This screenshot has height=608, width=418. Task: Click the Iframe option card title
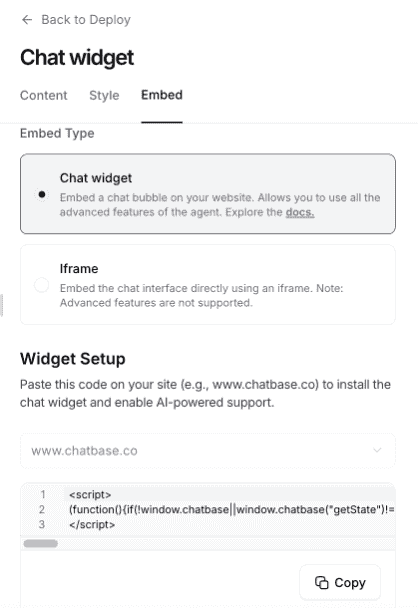(x=79, y=269)
